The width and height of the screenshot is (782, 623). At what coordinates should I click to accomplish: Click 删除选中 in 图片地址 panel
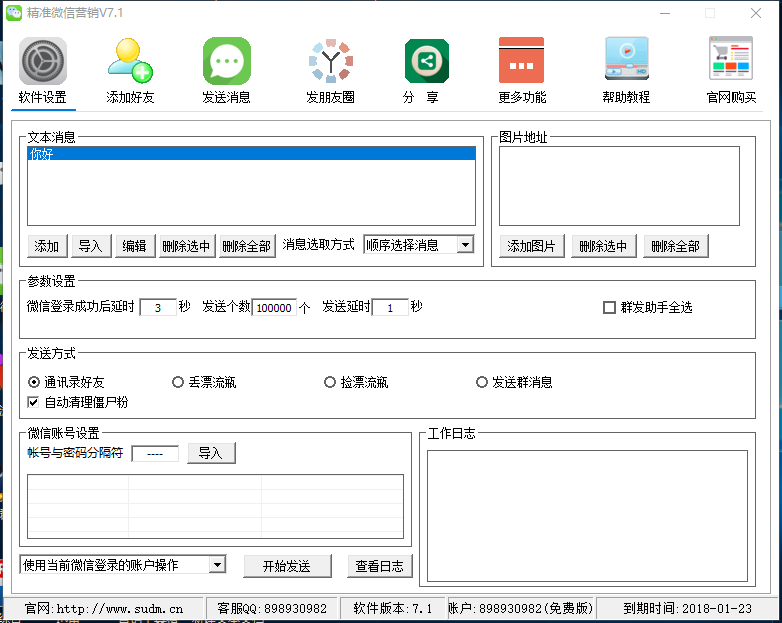[603, 246]
